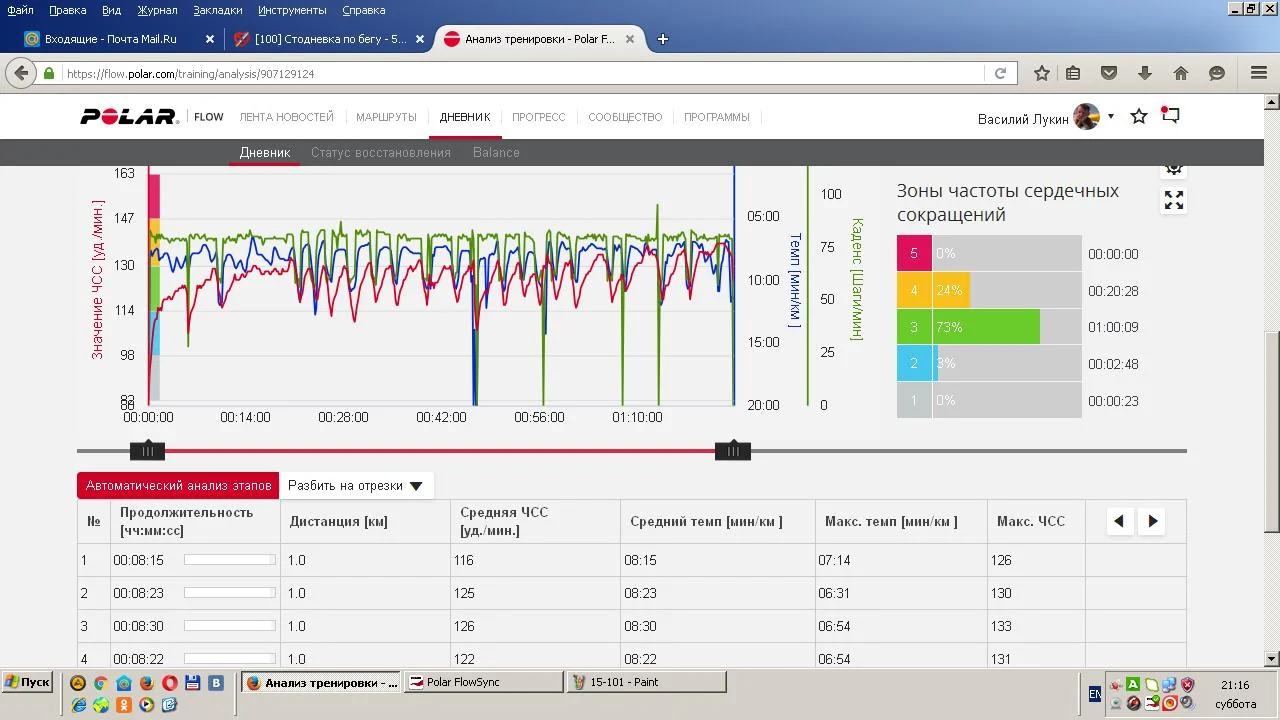This screenshot has width=1280, height=720.
Task: Show next table columns with right arrow
Action: pyautogui.click(x=1153, y=521)
